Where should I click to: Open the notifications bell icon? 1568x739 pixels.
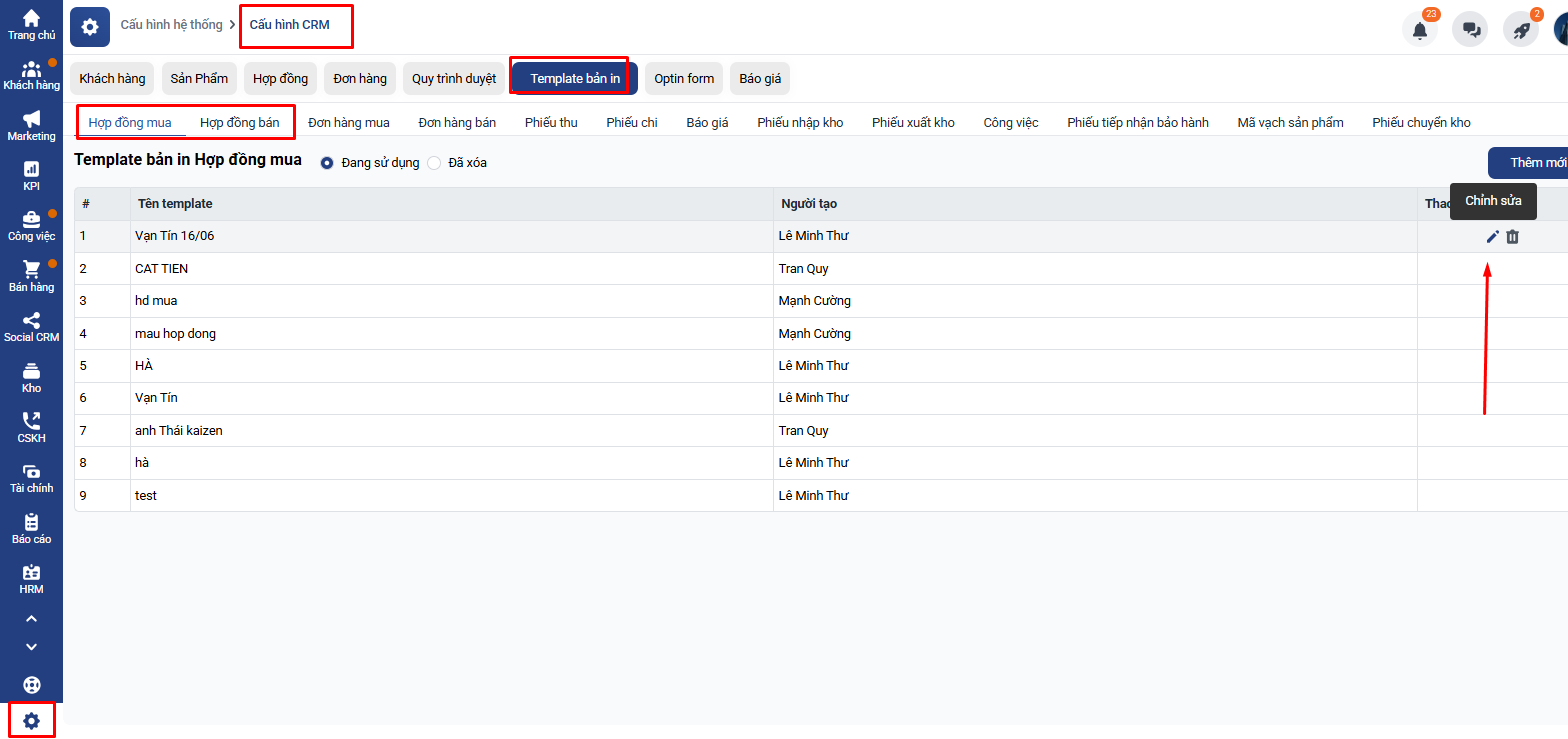1419,29
